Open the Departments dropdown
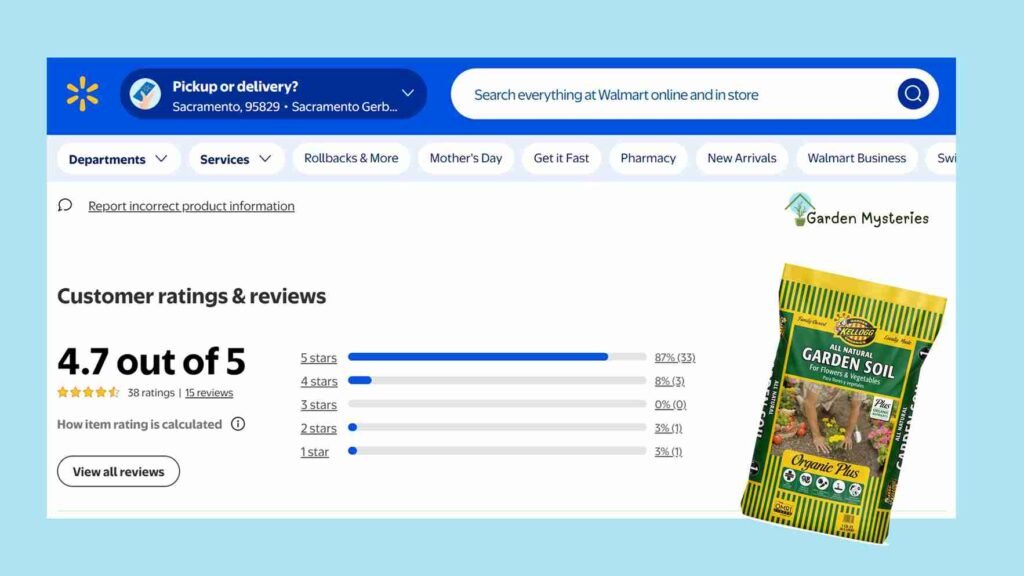 coord(118,159)
